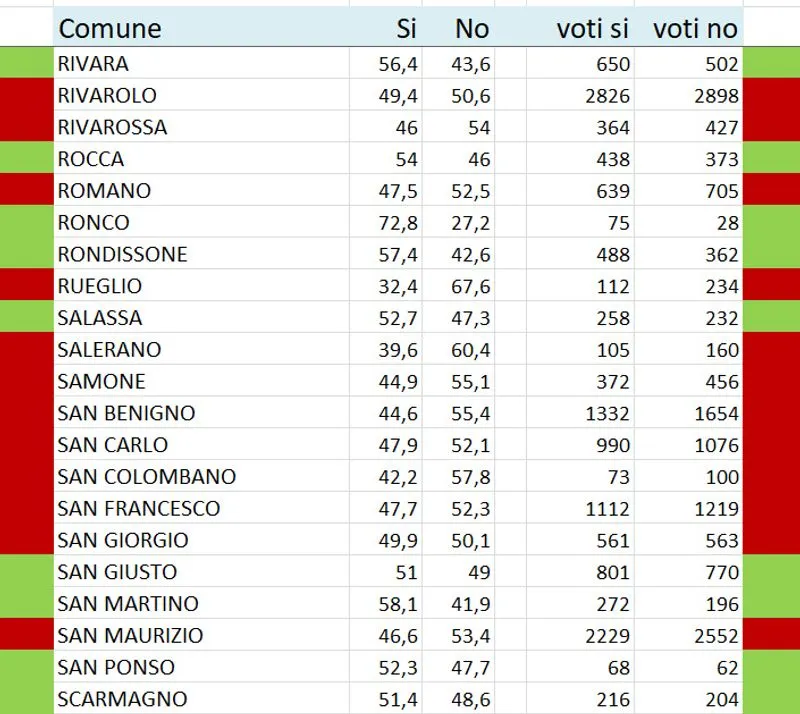
Task: Click the SAN GIUSTO Si value 51
Action: point(385,572)
